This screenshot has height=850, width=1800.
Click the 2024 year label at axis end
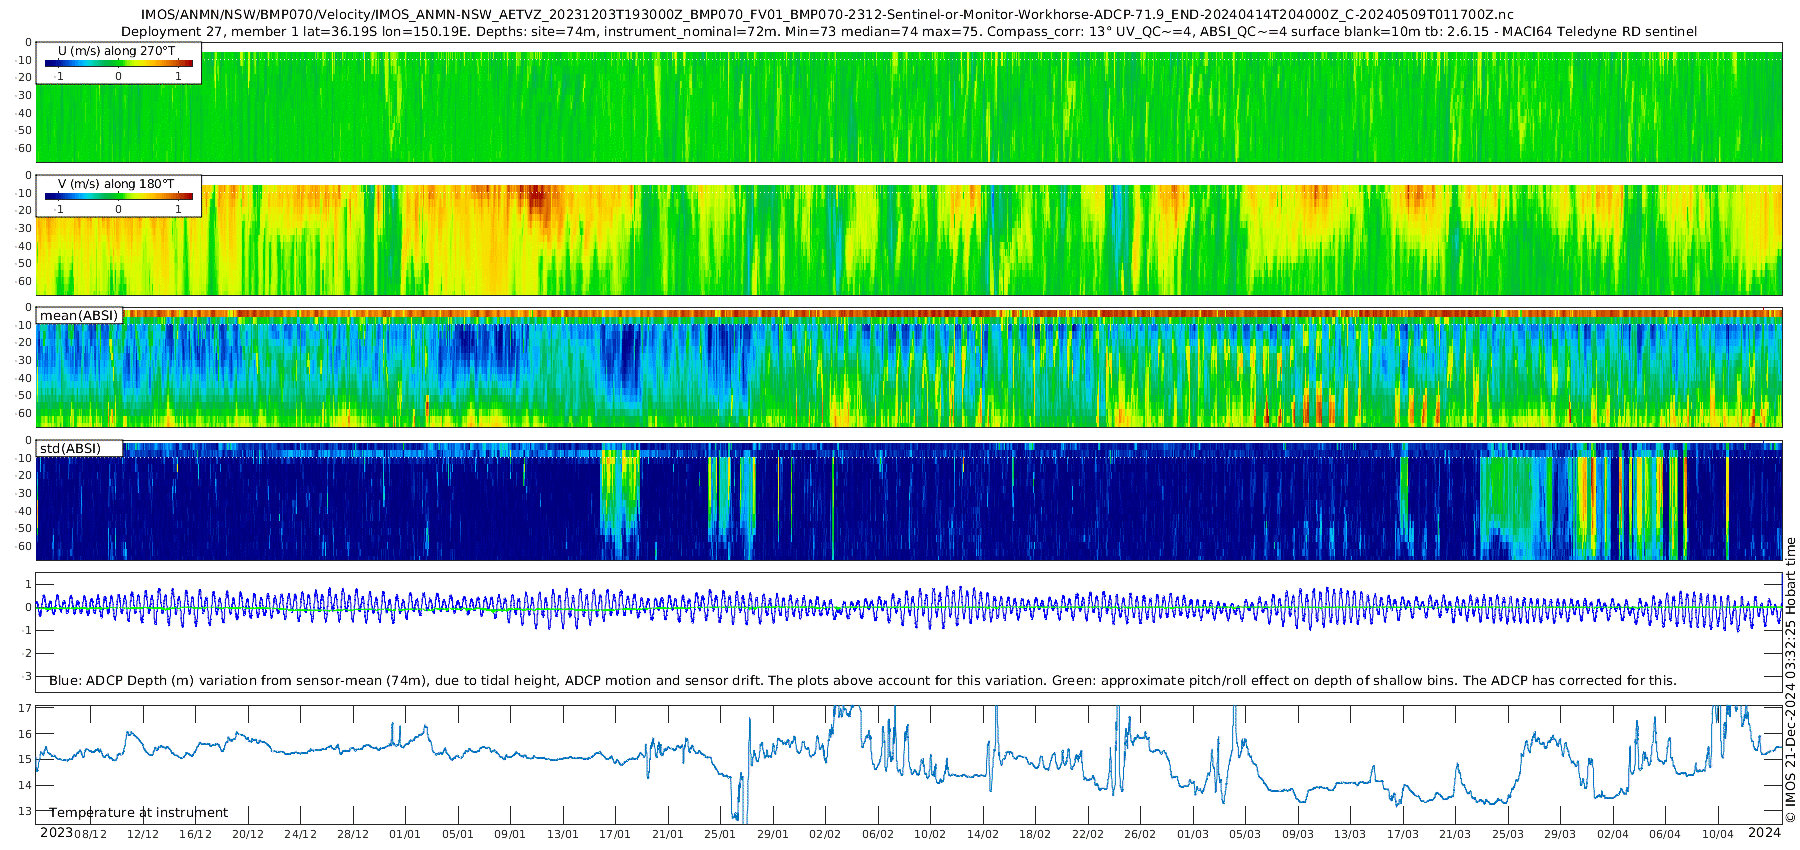[1764, 833]
